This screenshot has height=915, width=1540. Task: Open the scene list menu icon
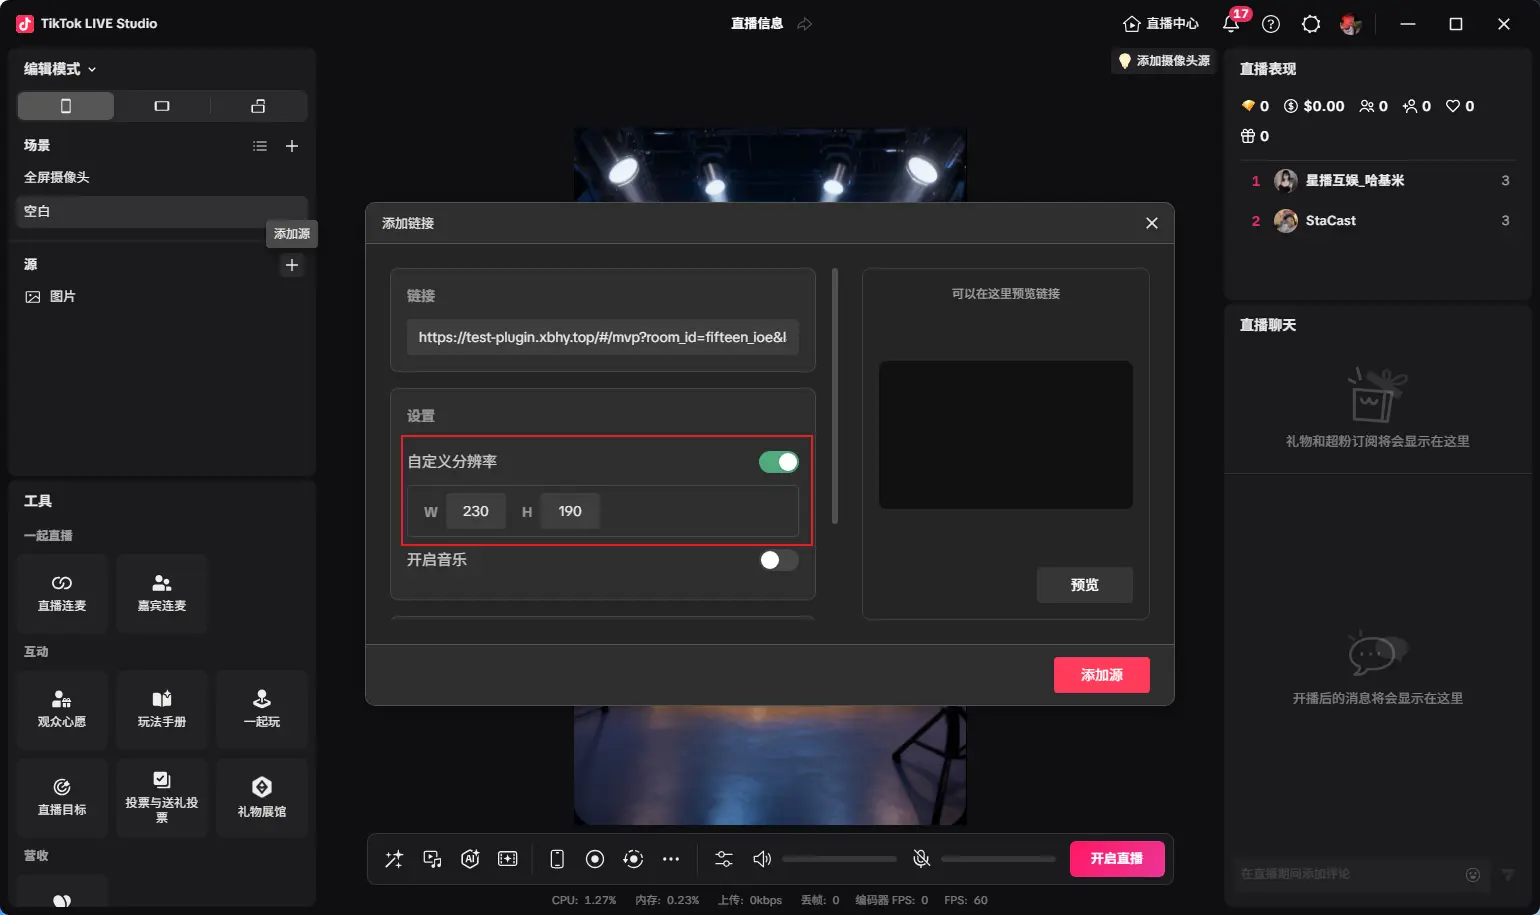[x=260, y=146]
